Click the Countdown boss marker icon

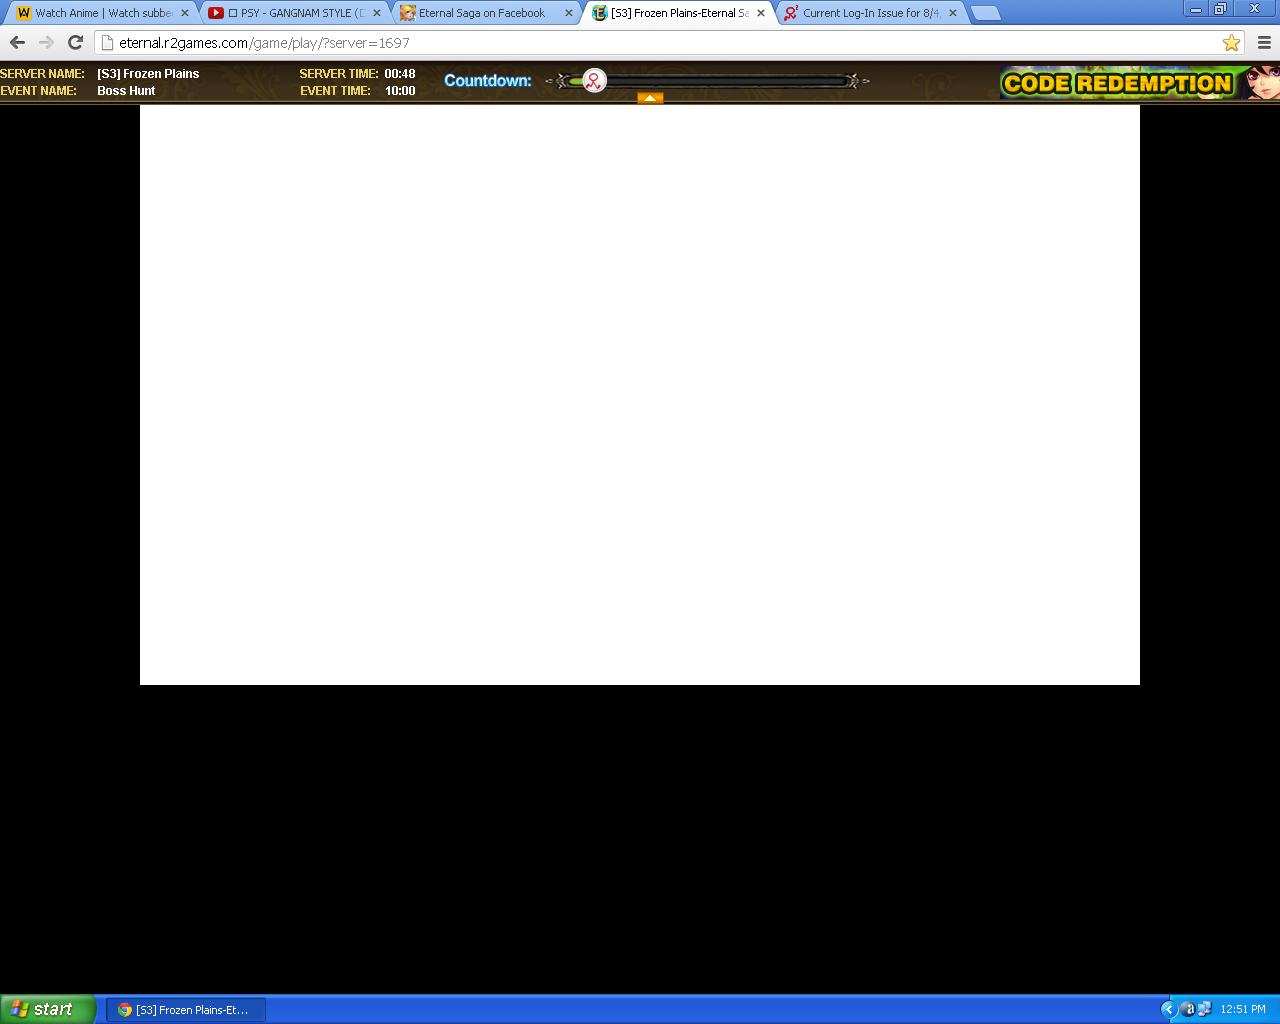point(594,81)
